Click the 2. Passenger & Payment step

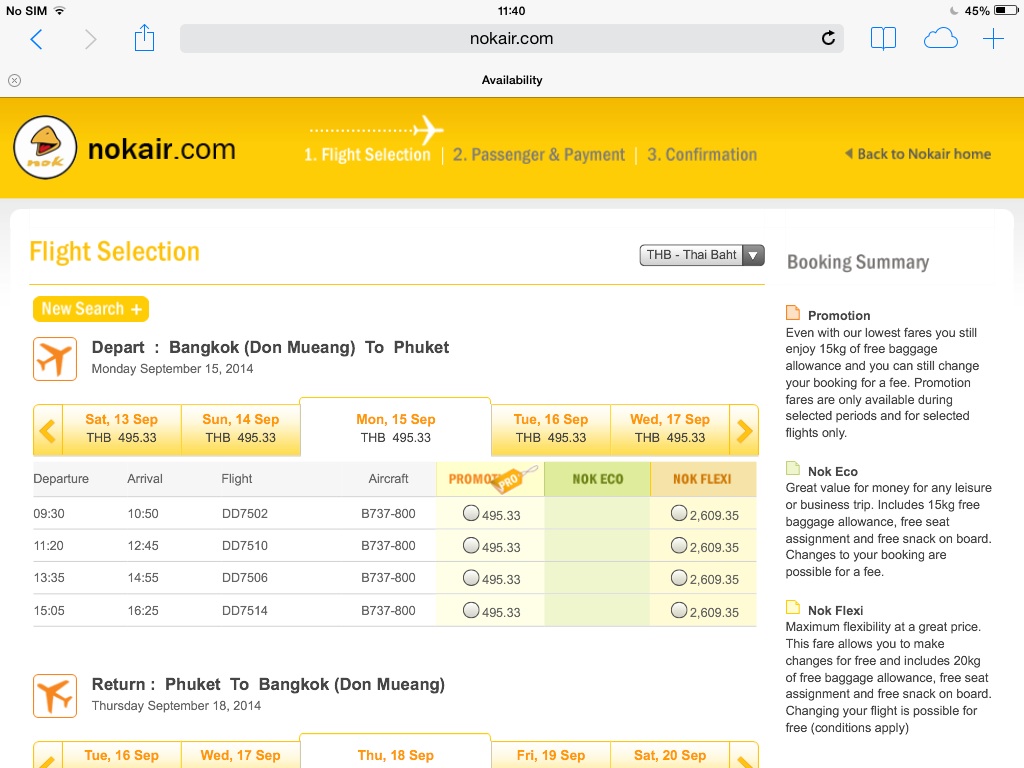539,155
